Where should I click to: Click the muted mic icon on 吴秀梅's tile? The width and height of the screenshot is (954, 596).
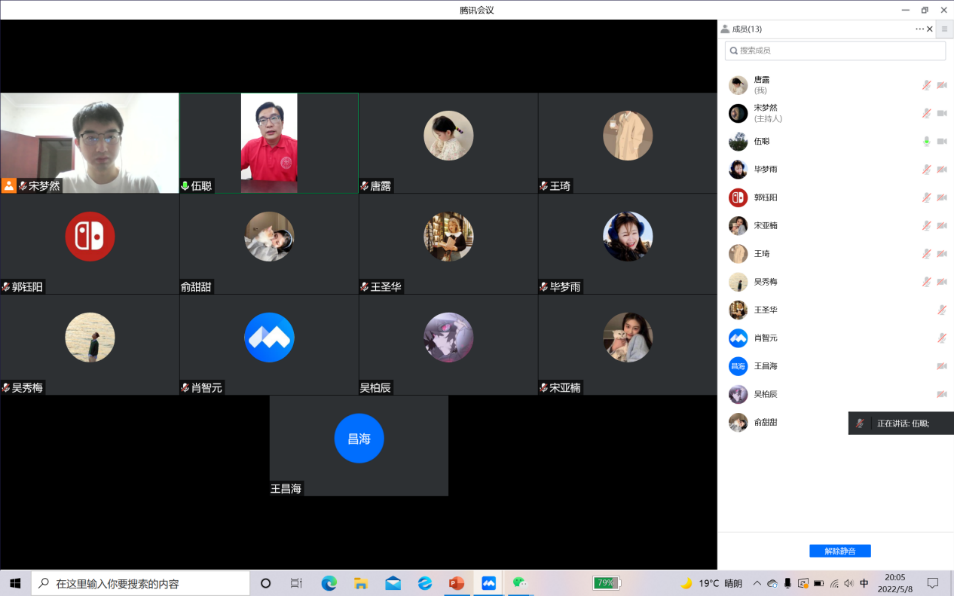pyautogui.click(x=5, y=387)
